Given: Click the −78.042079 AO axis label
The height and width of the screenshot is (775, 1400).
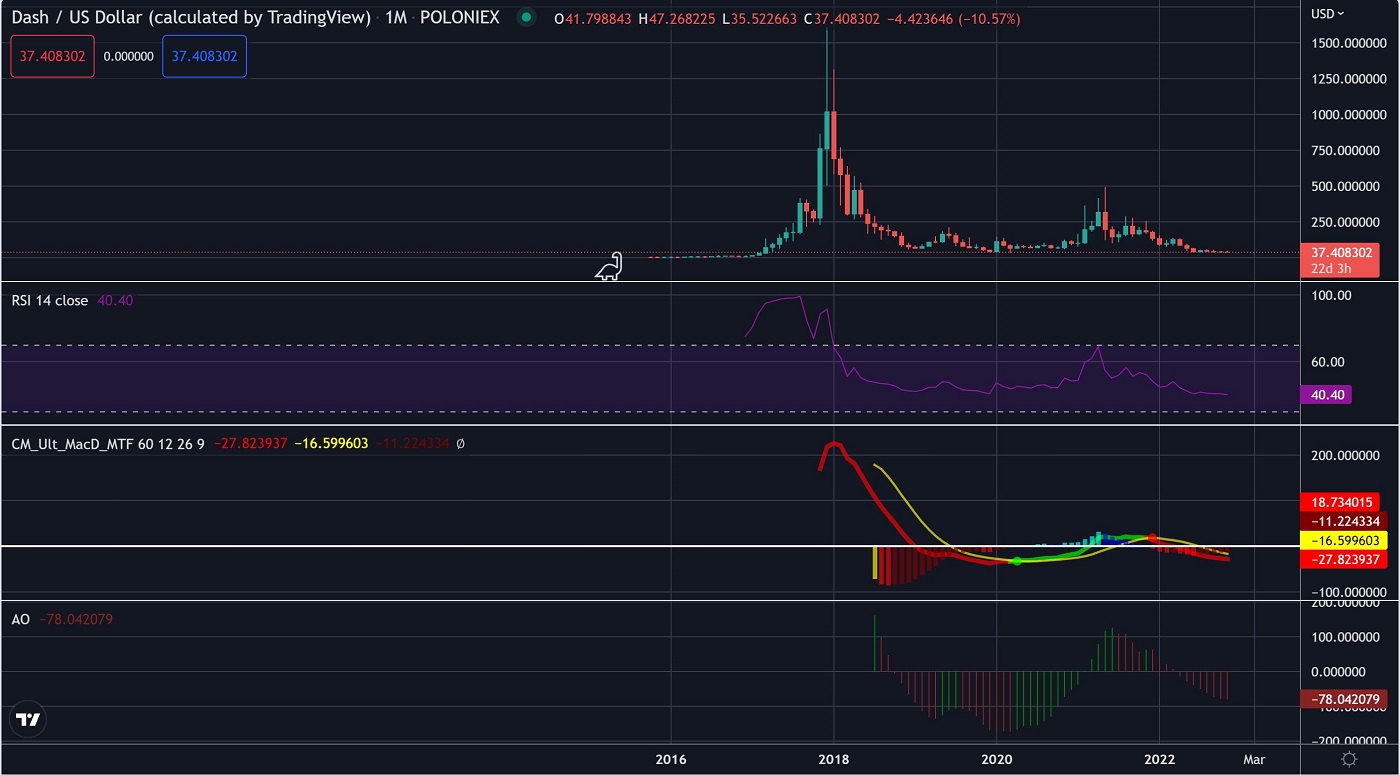Looking at the screenshot, I should click(1345, 699).
